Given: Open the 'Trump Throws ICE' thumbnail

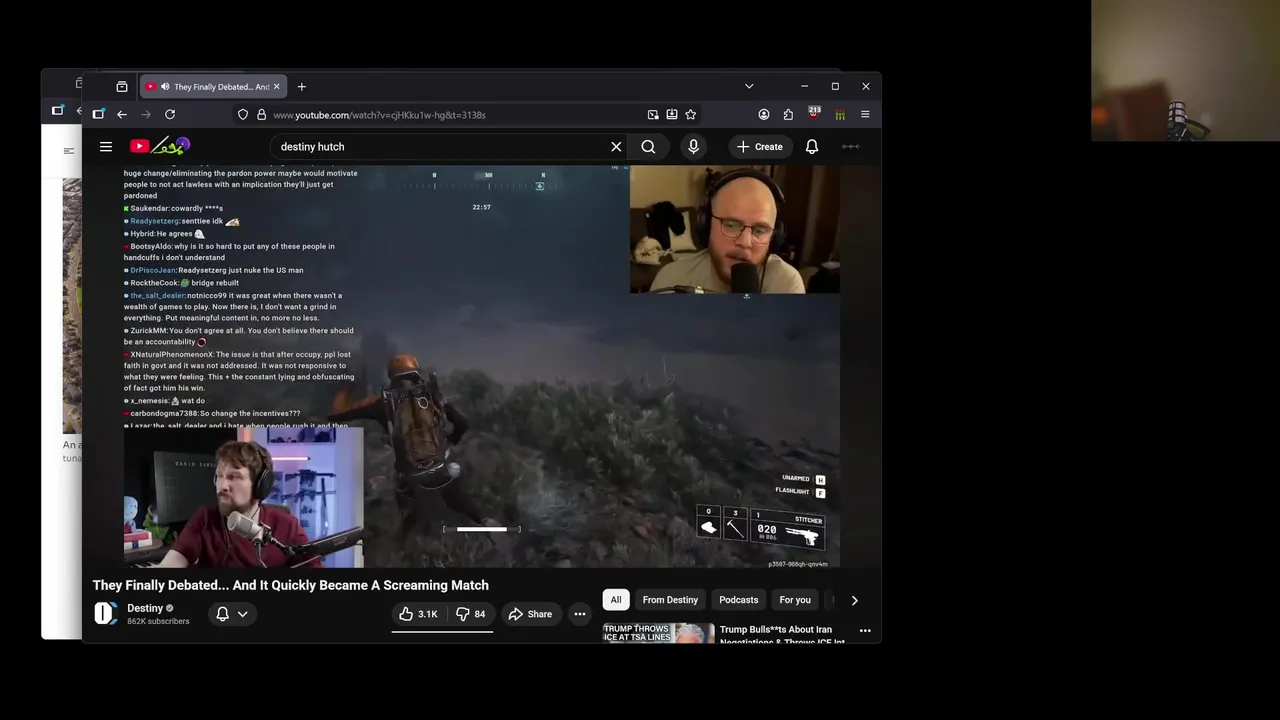Looking at the screenshot, I should pos(659,633).
